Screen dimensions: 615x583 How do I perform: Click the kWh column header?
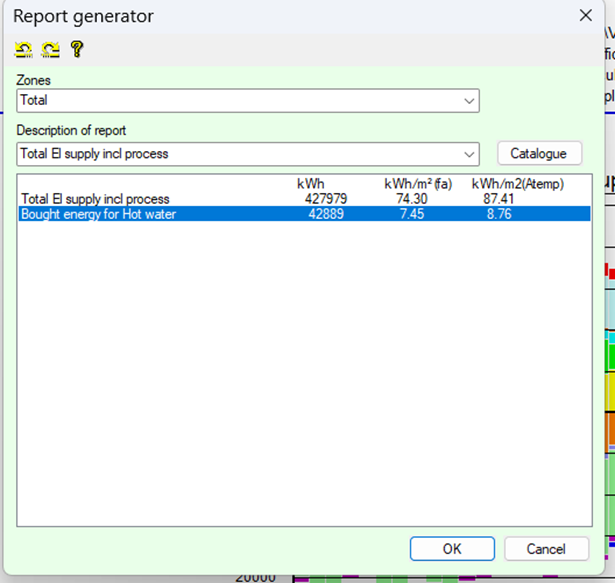click(x=311, y=185)
